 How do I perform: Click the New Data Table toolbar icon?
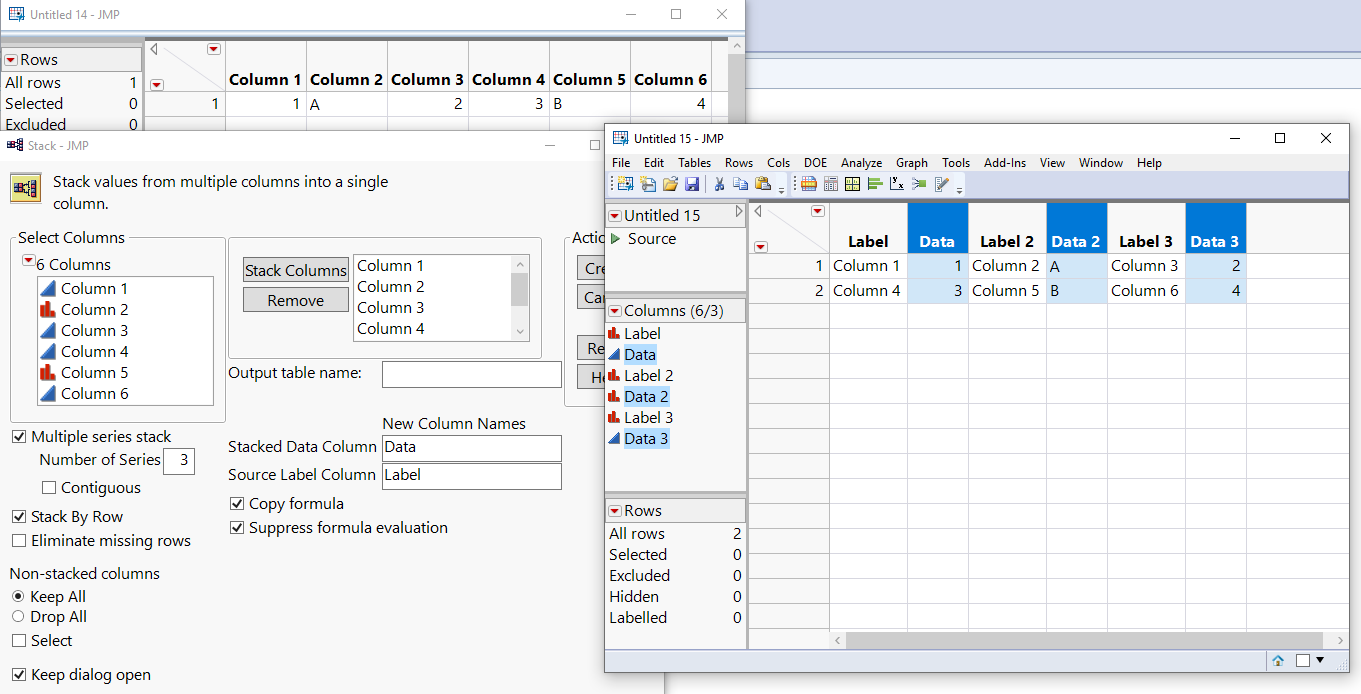tap(625, 184)
